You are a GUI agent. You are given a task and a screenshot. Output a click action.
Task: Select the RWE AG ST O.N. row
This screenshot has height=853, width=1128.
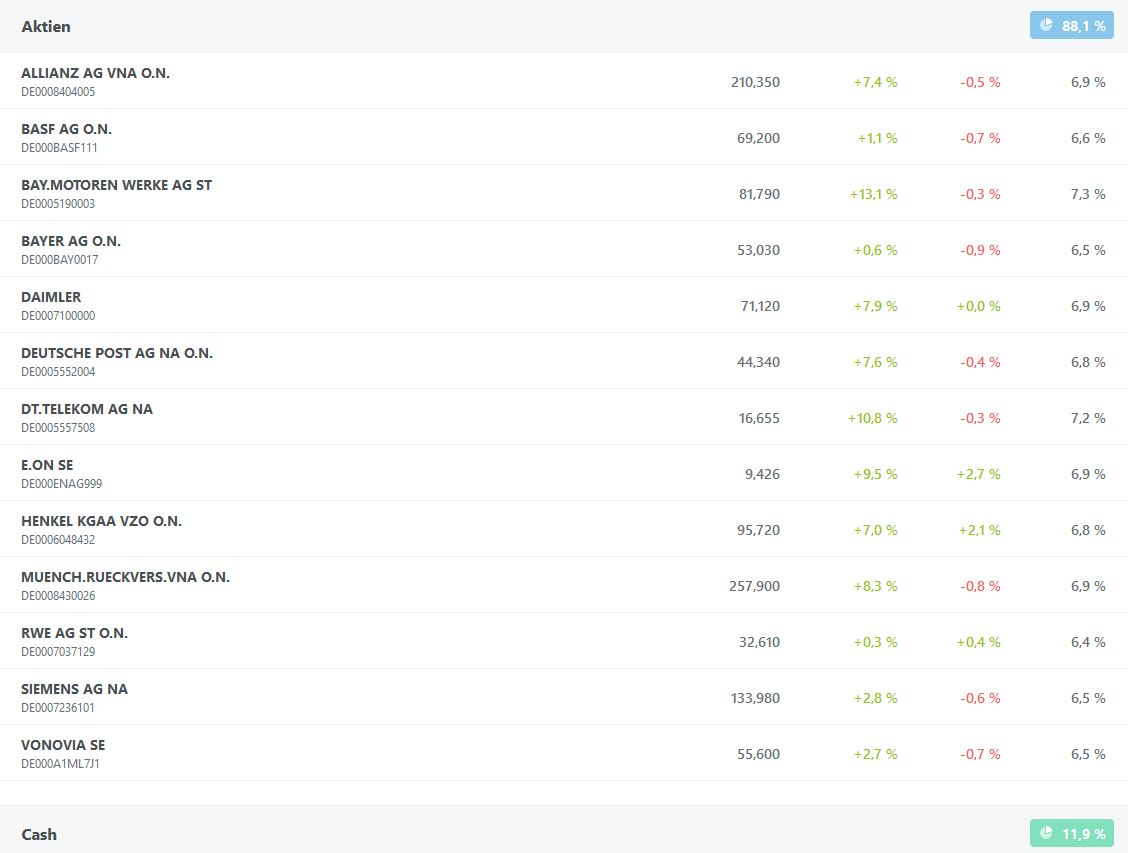point(74,633)
